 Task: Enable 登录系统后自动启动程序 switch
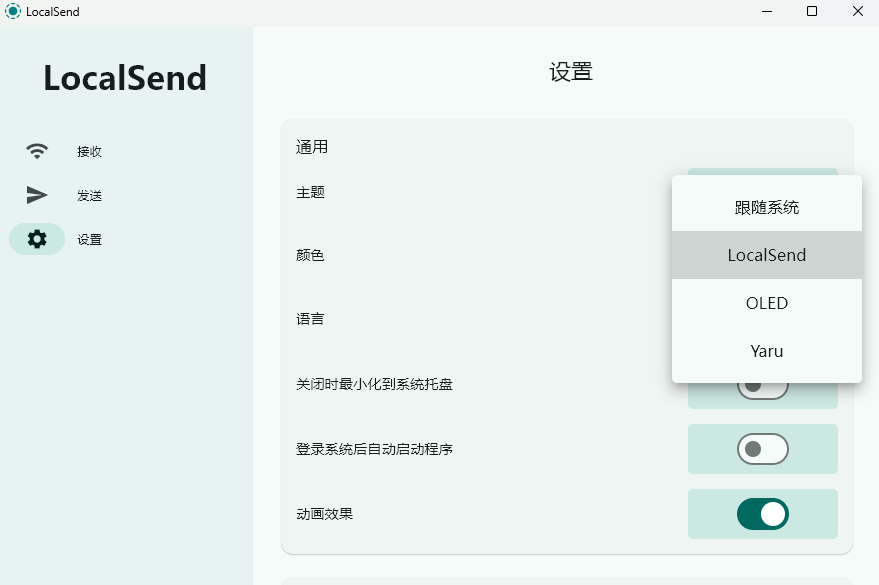(763, 449)
